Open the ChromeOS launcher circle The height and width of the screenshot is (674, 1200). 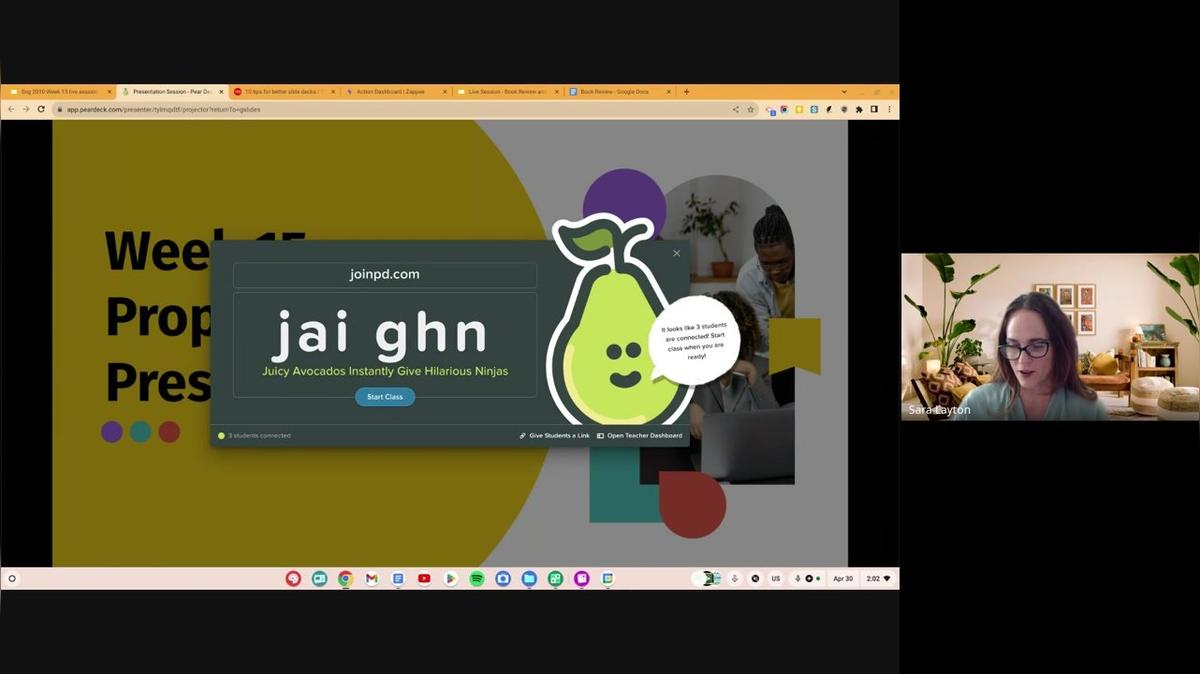(12, 578)
